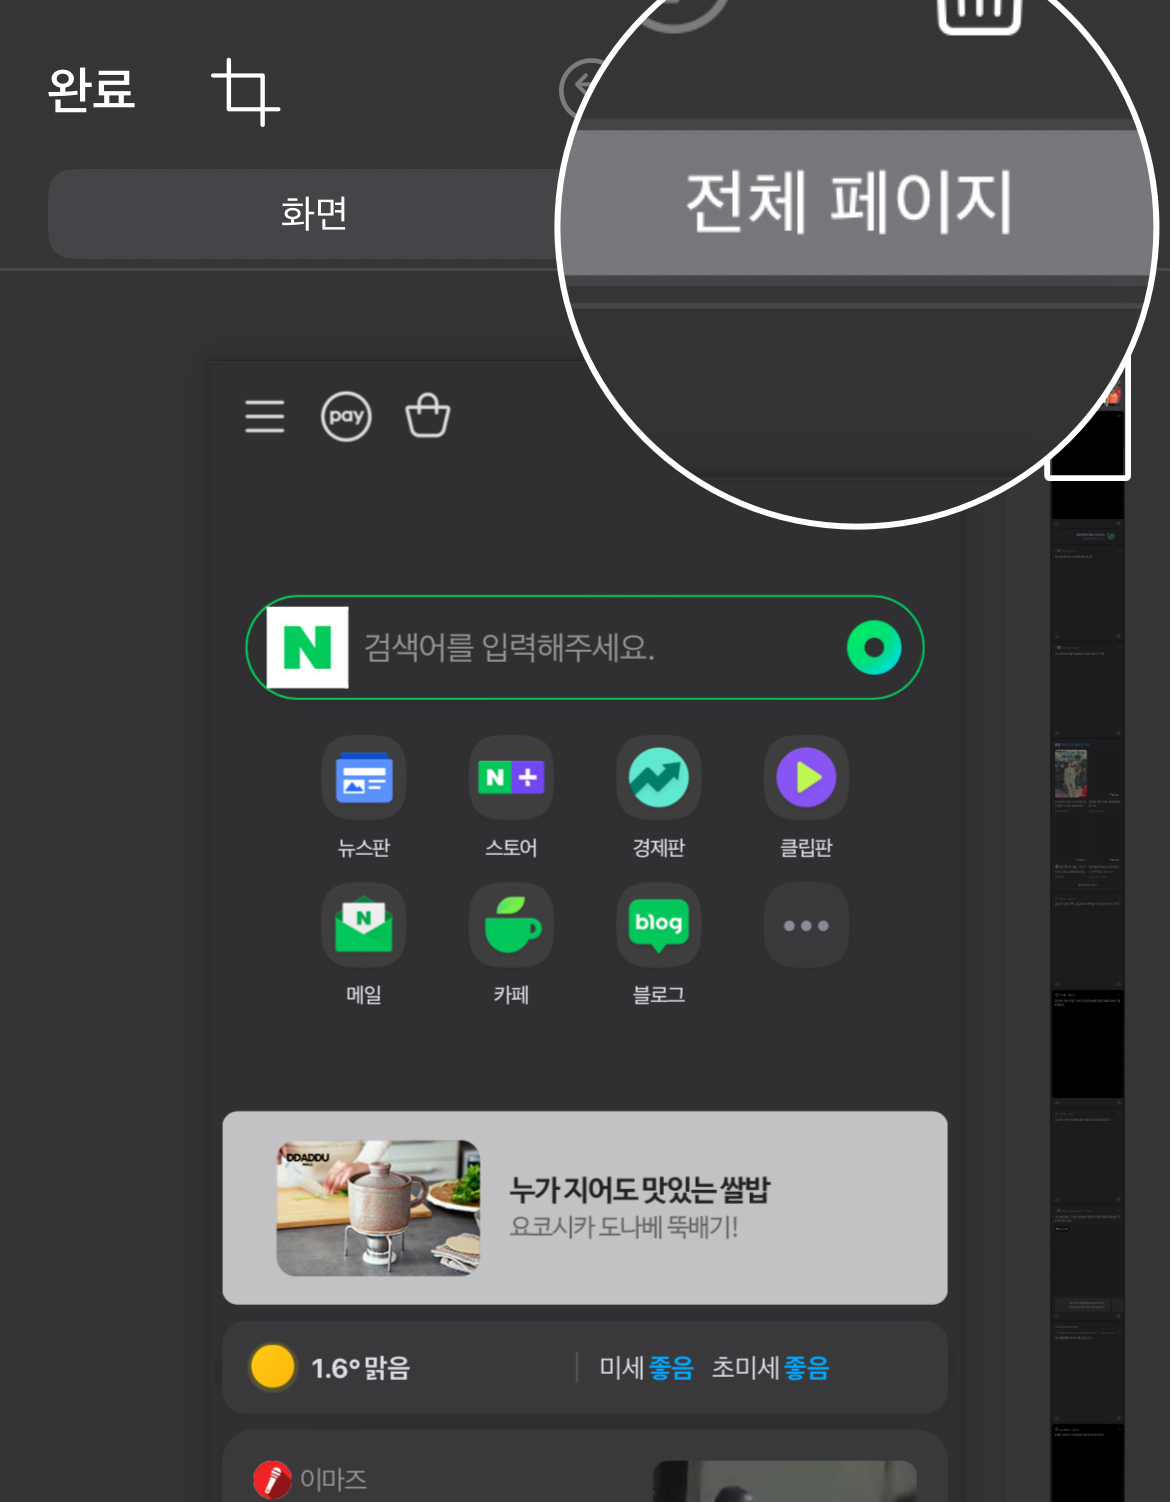
Task: Select the crop tool icon
Action: click(x=245, y=91)
